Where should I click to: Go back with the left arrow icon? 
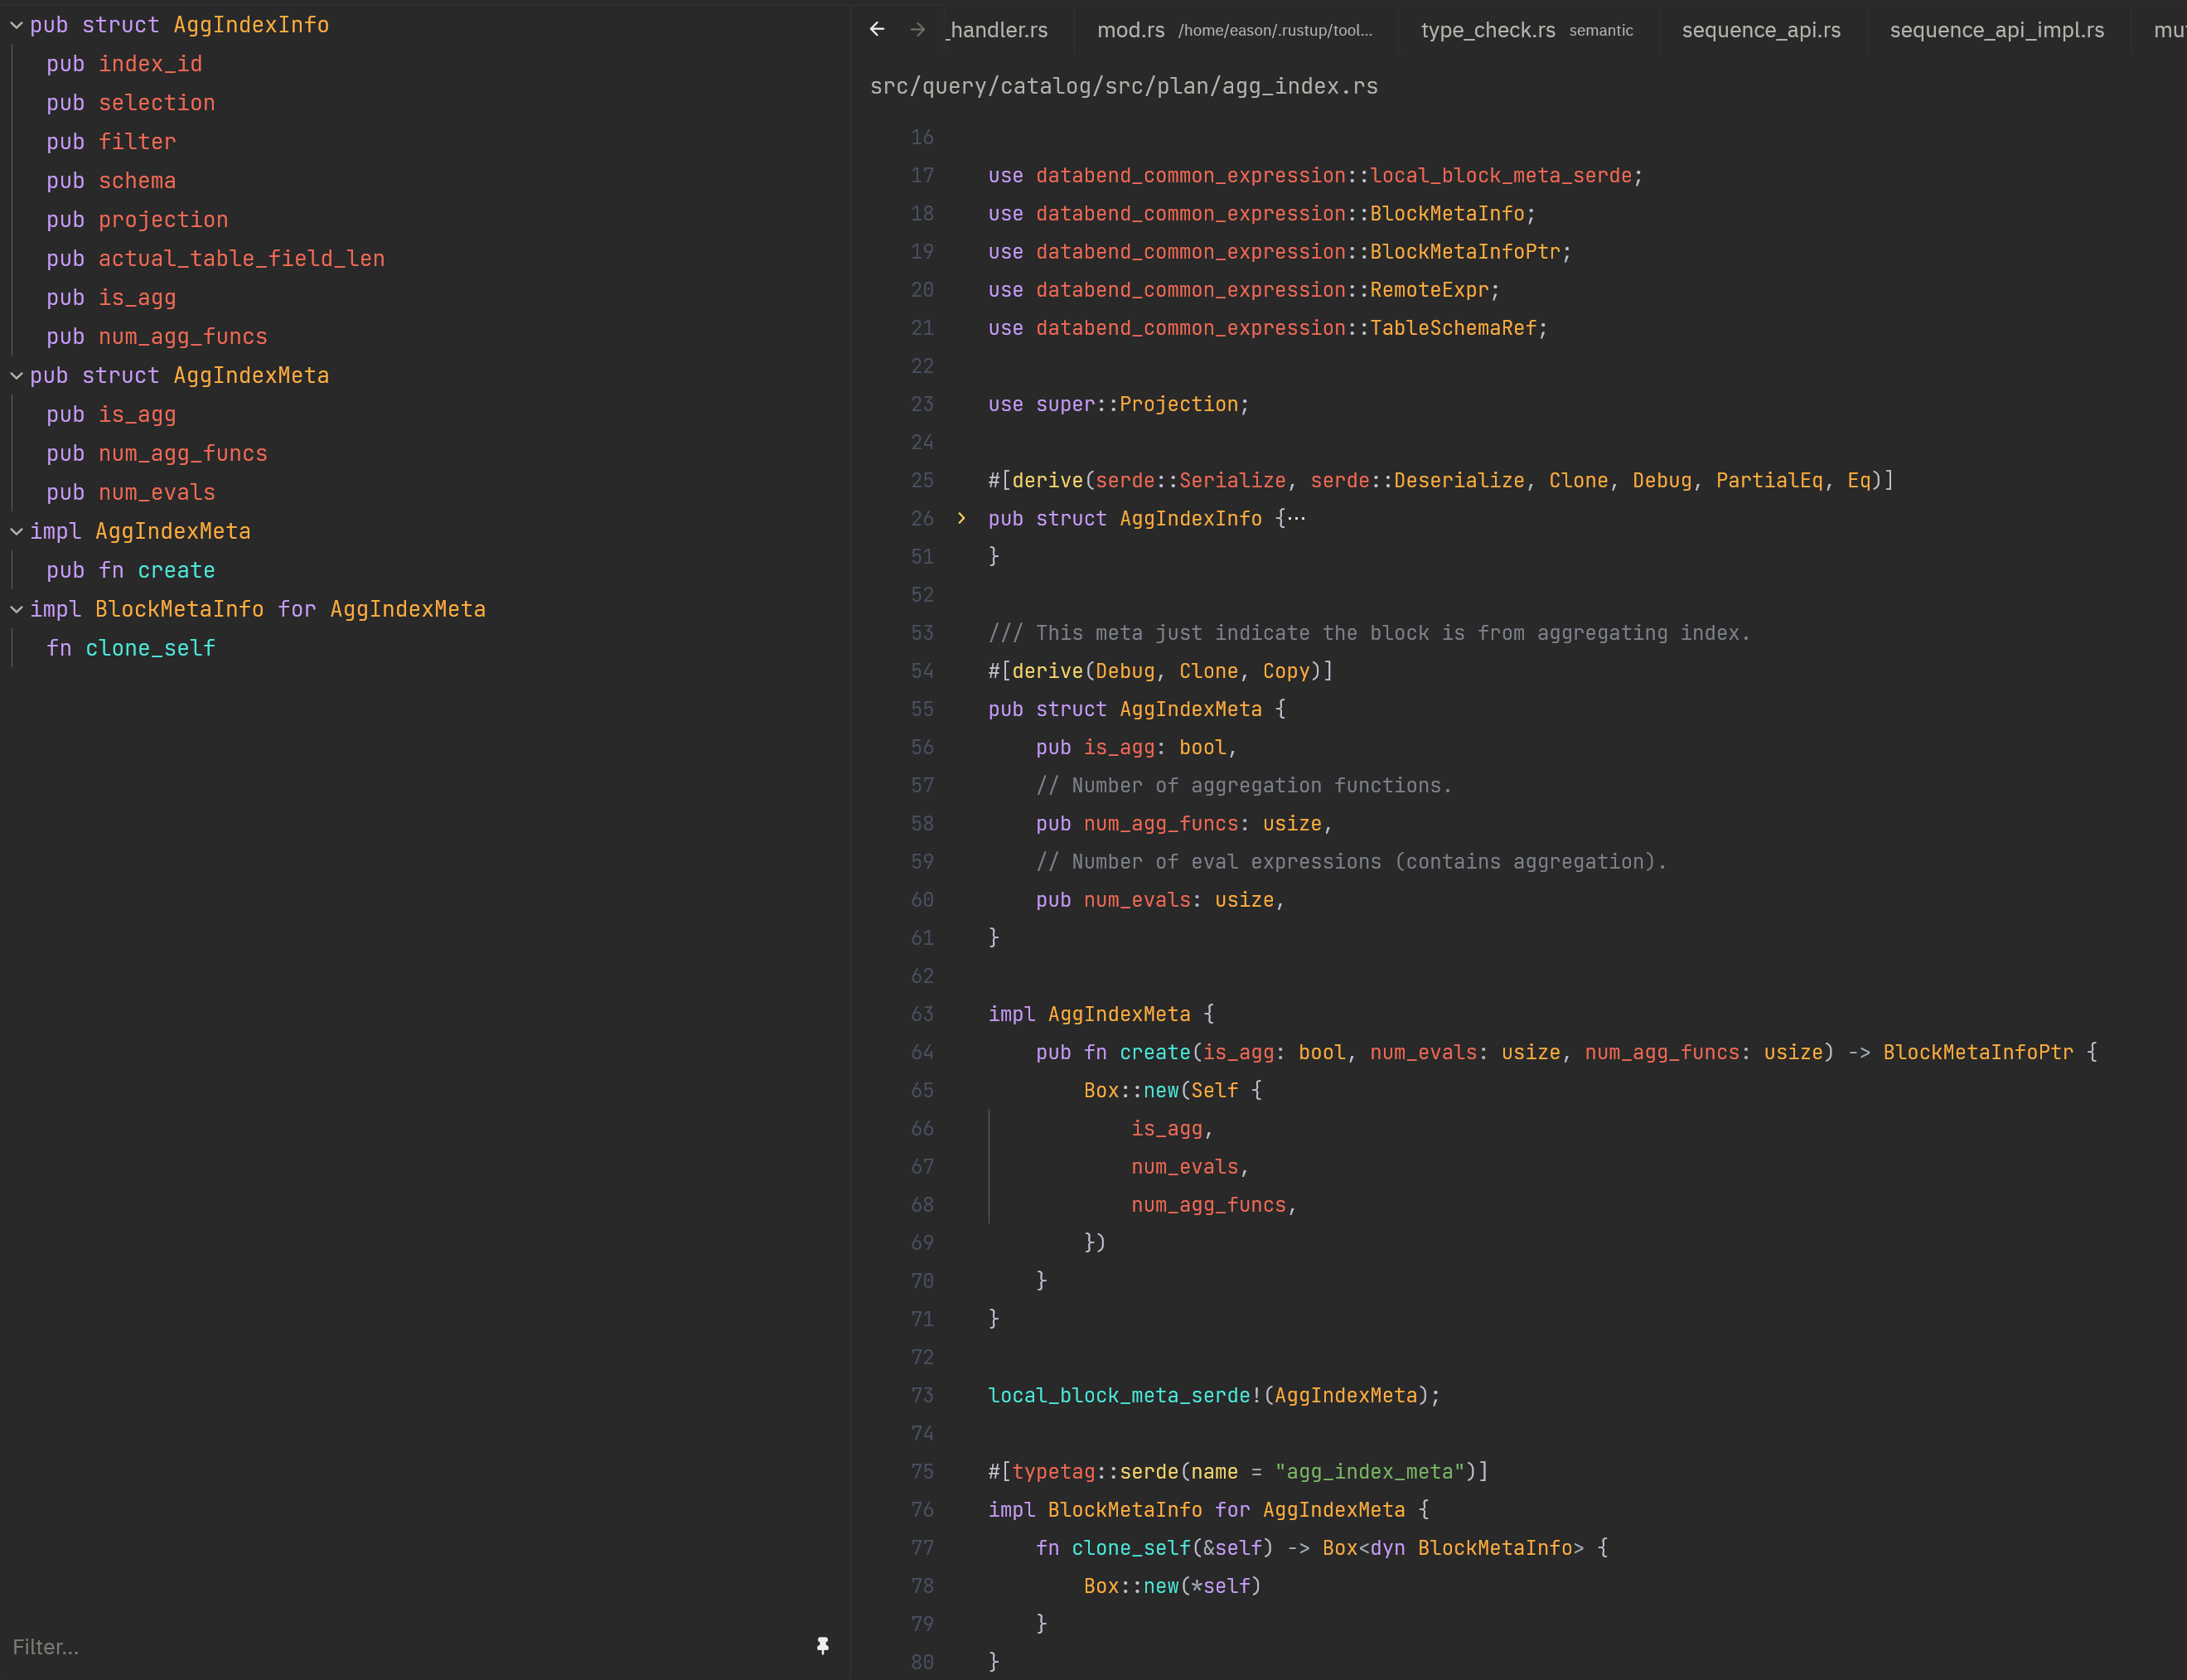877,29
